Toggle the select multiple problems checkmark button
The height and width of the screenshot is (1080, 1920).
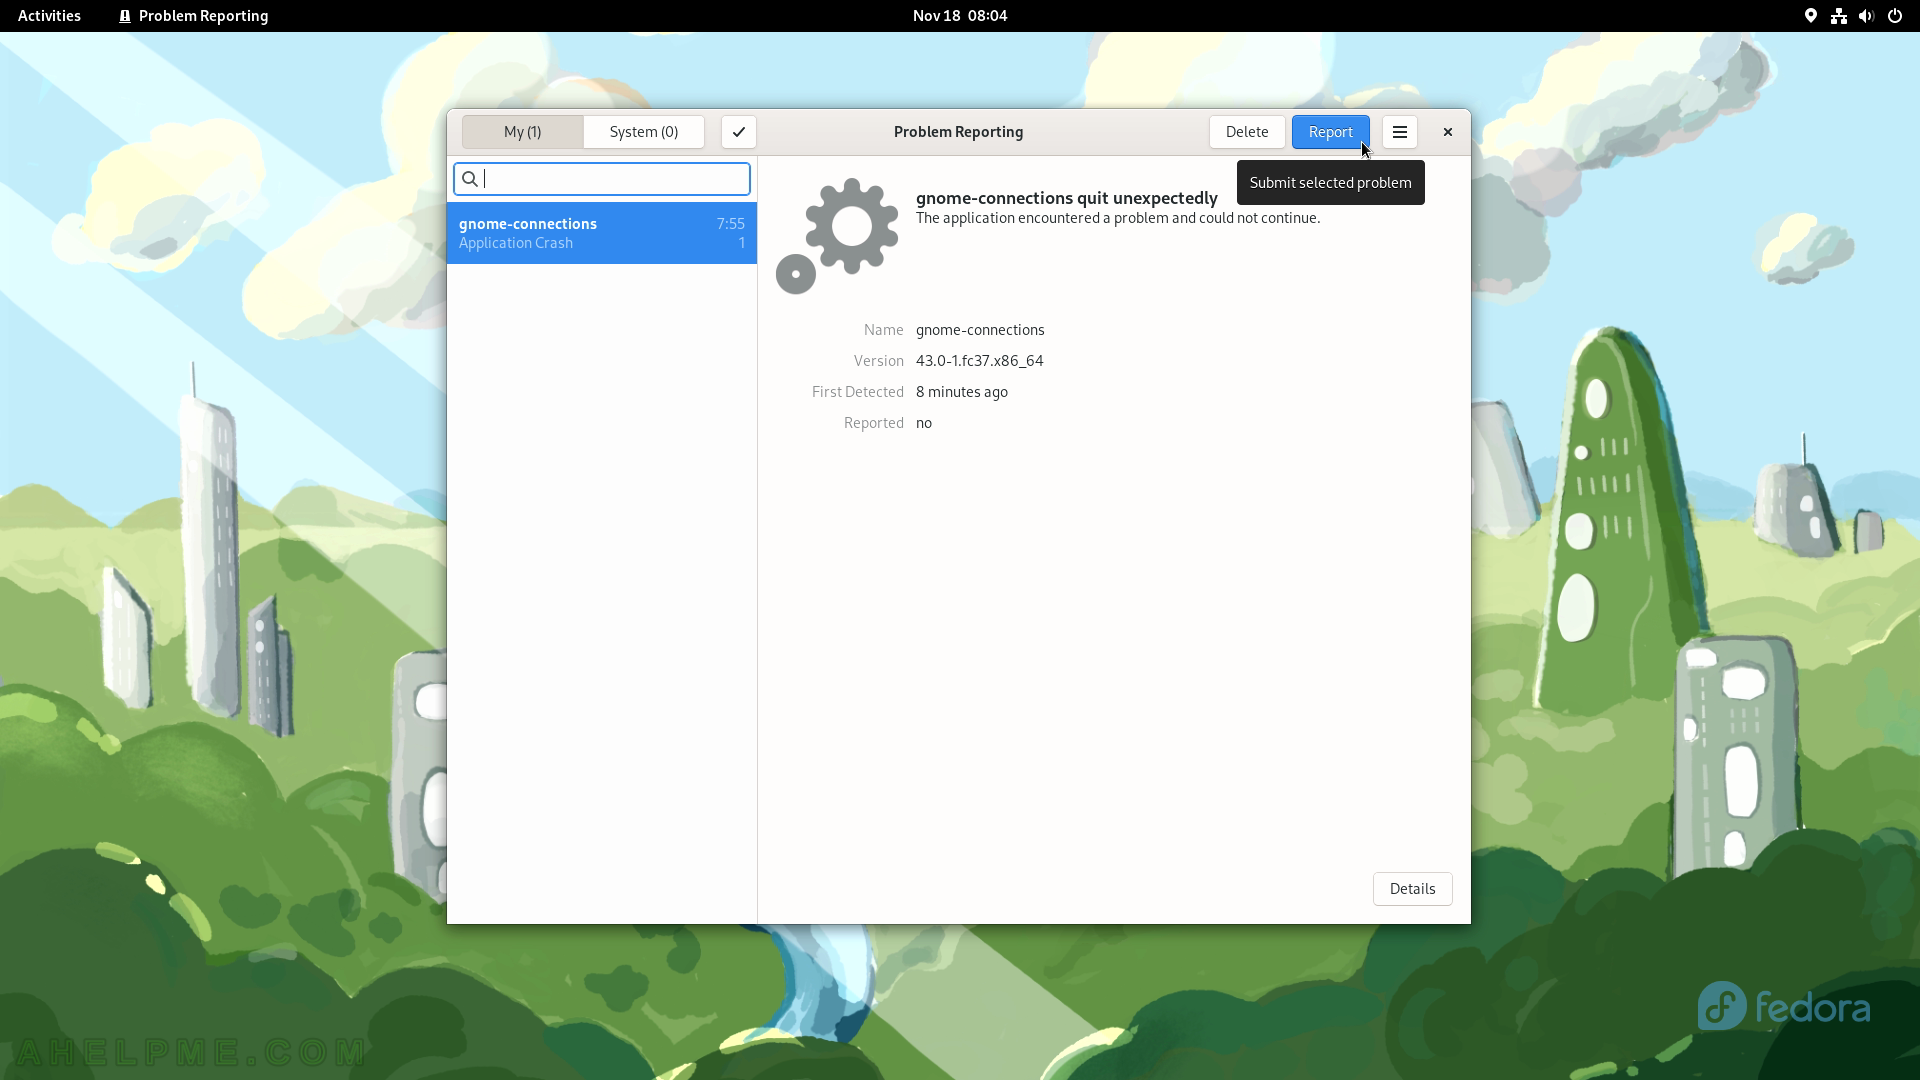click(738, 132)
